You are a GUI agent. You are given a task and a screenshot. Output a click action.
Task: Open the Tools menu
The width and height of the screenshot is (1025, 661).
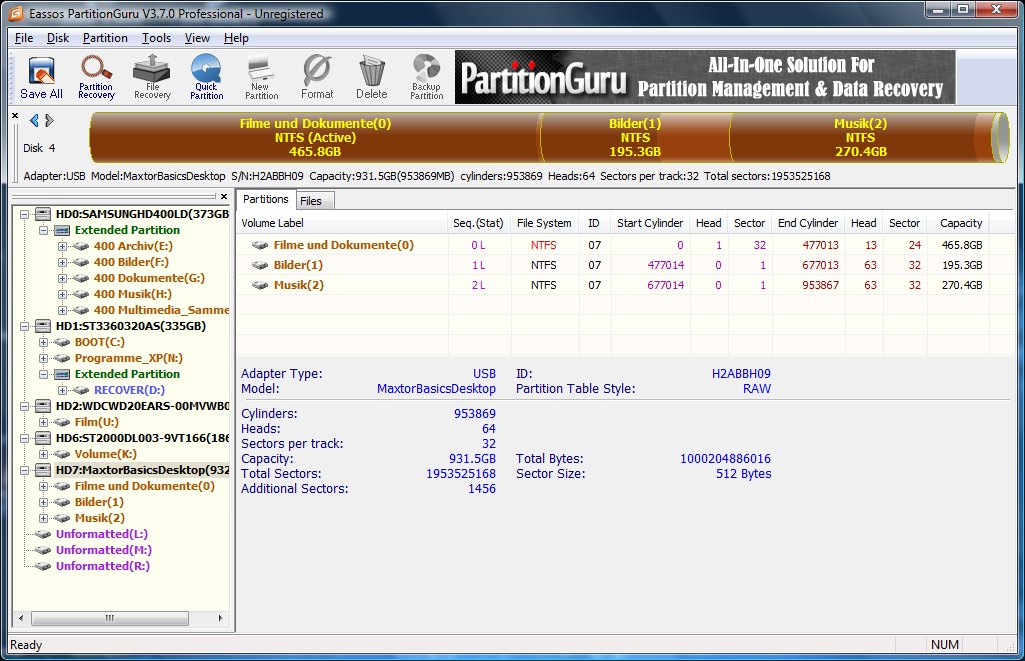(x=156, y=38)
